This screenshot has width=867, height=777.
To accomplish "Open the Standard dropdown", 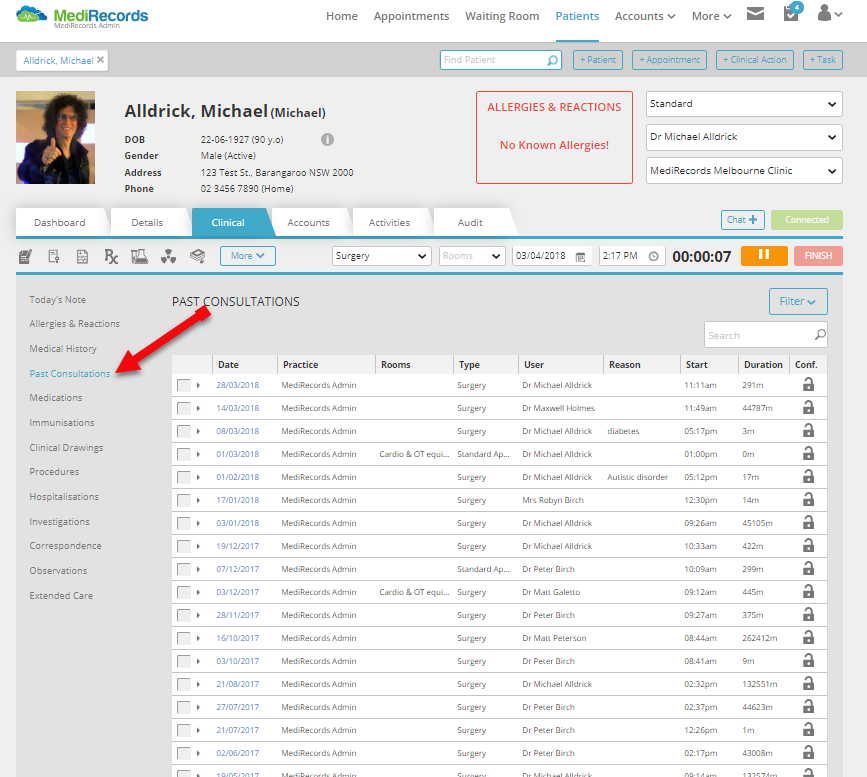I will (744, 104).
